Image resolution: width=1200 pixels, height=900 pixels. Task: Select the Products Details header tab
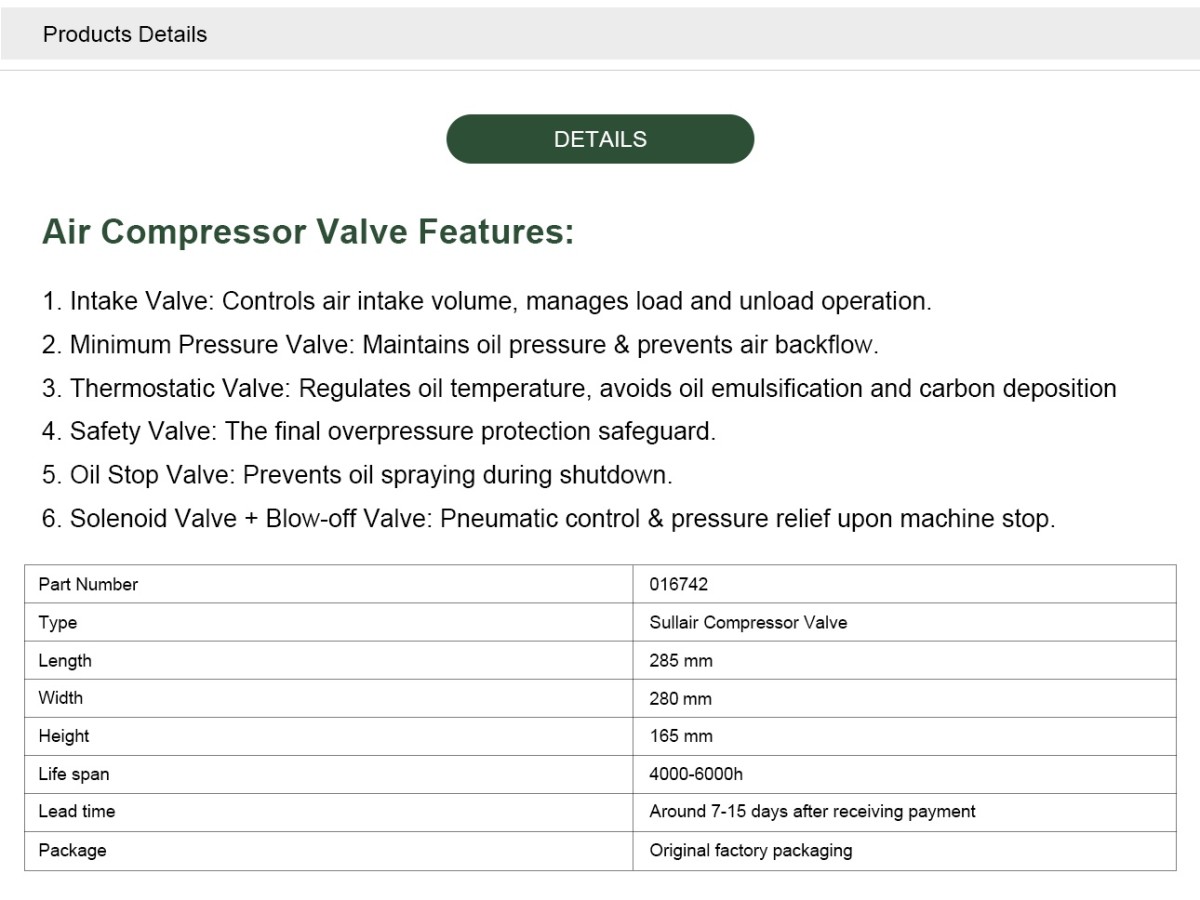125,34
